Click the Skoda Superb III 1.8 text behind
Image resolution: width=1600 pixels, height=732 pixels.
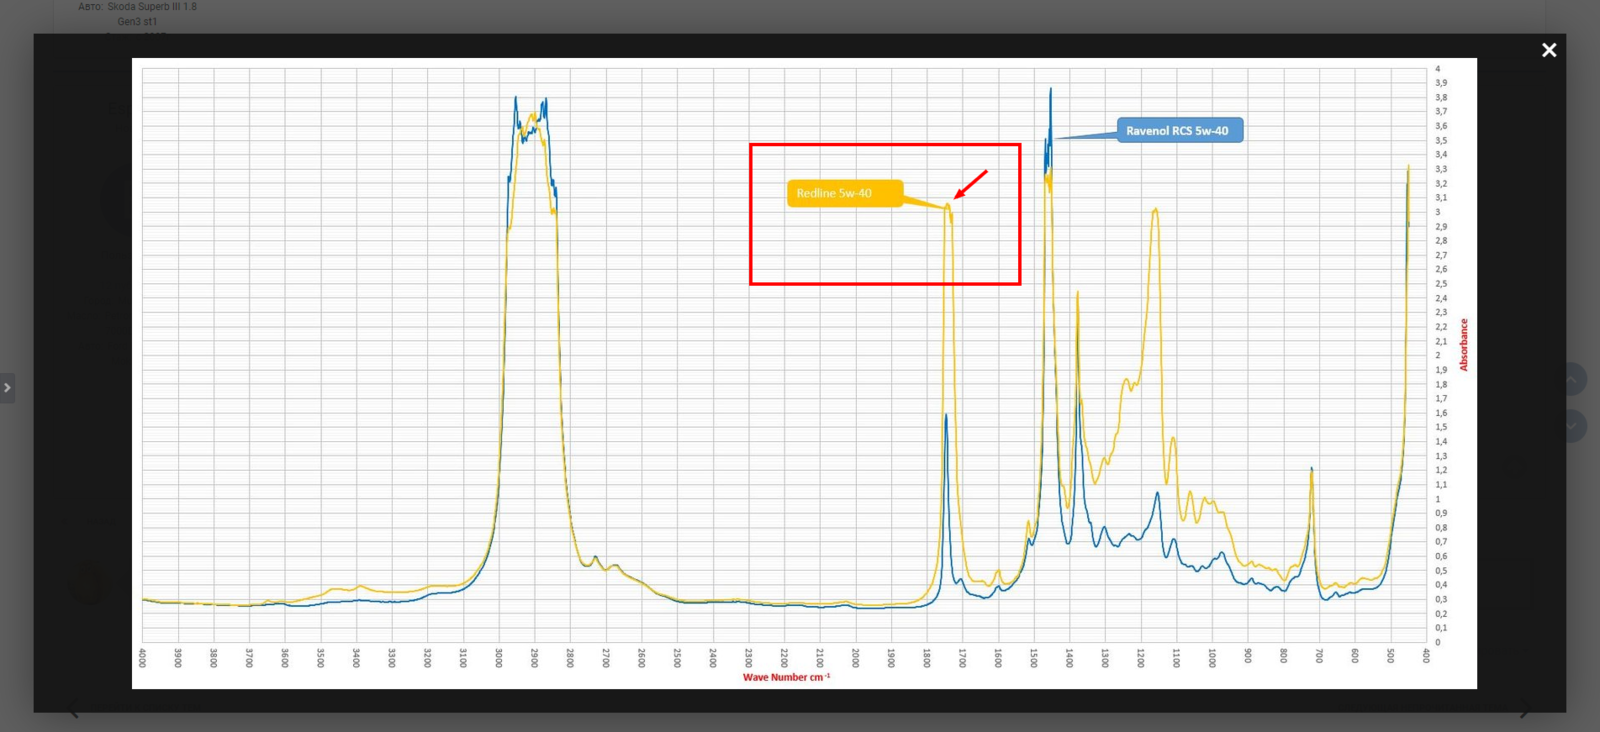coord(152,6)
